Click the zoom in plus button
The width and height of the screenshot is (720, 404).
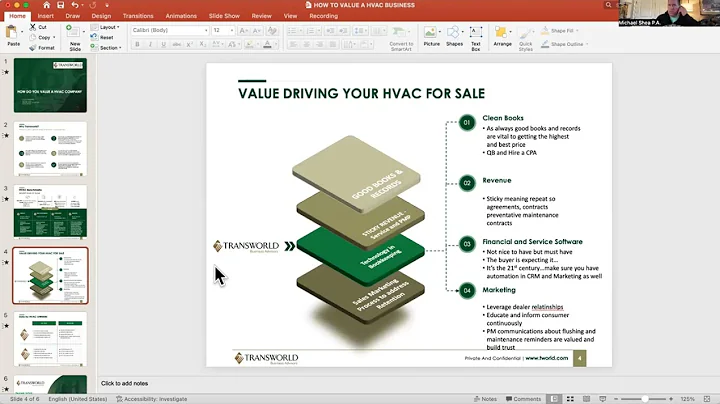click(x=671, y=399)
